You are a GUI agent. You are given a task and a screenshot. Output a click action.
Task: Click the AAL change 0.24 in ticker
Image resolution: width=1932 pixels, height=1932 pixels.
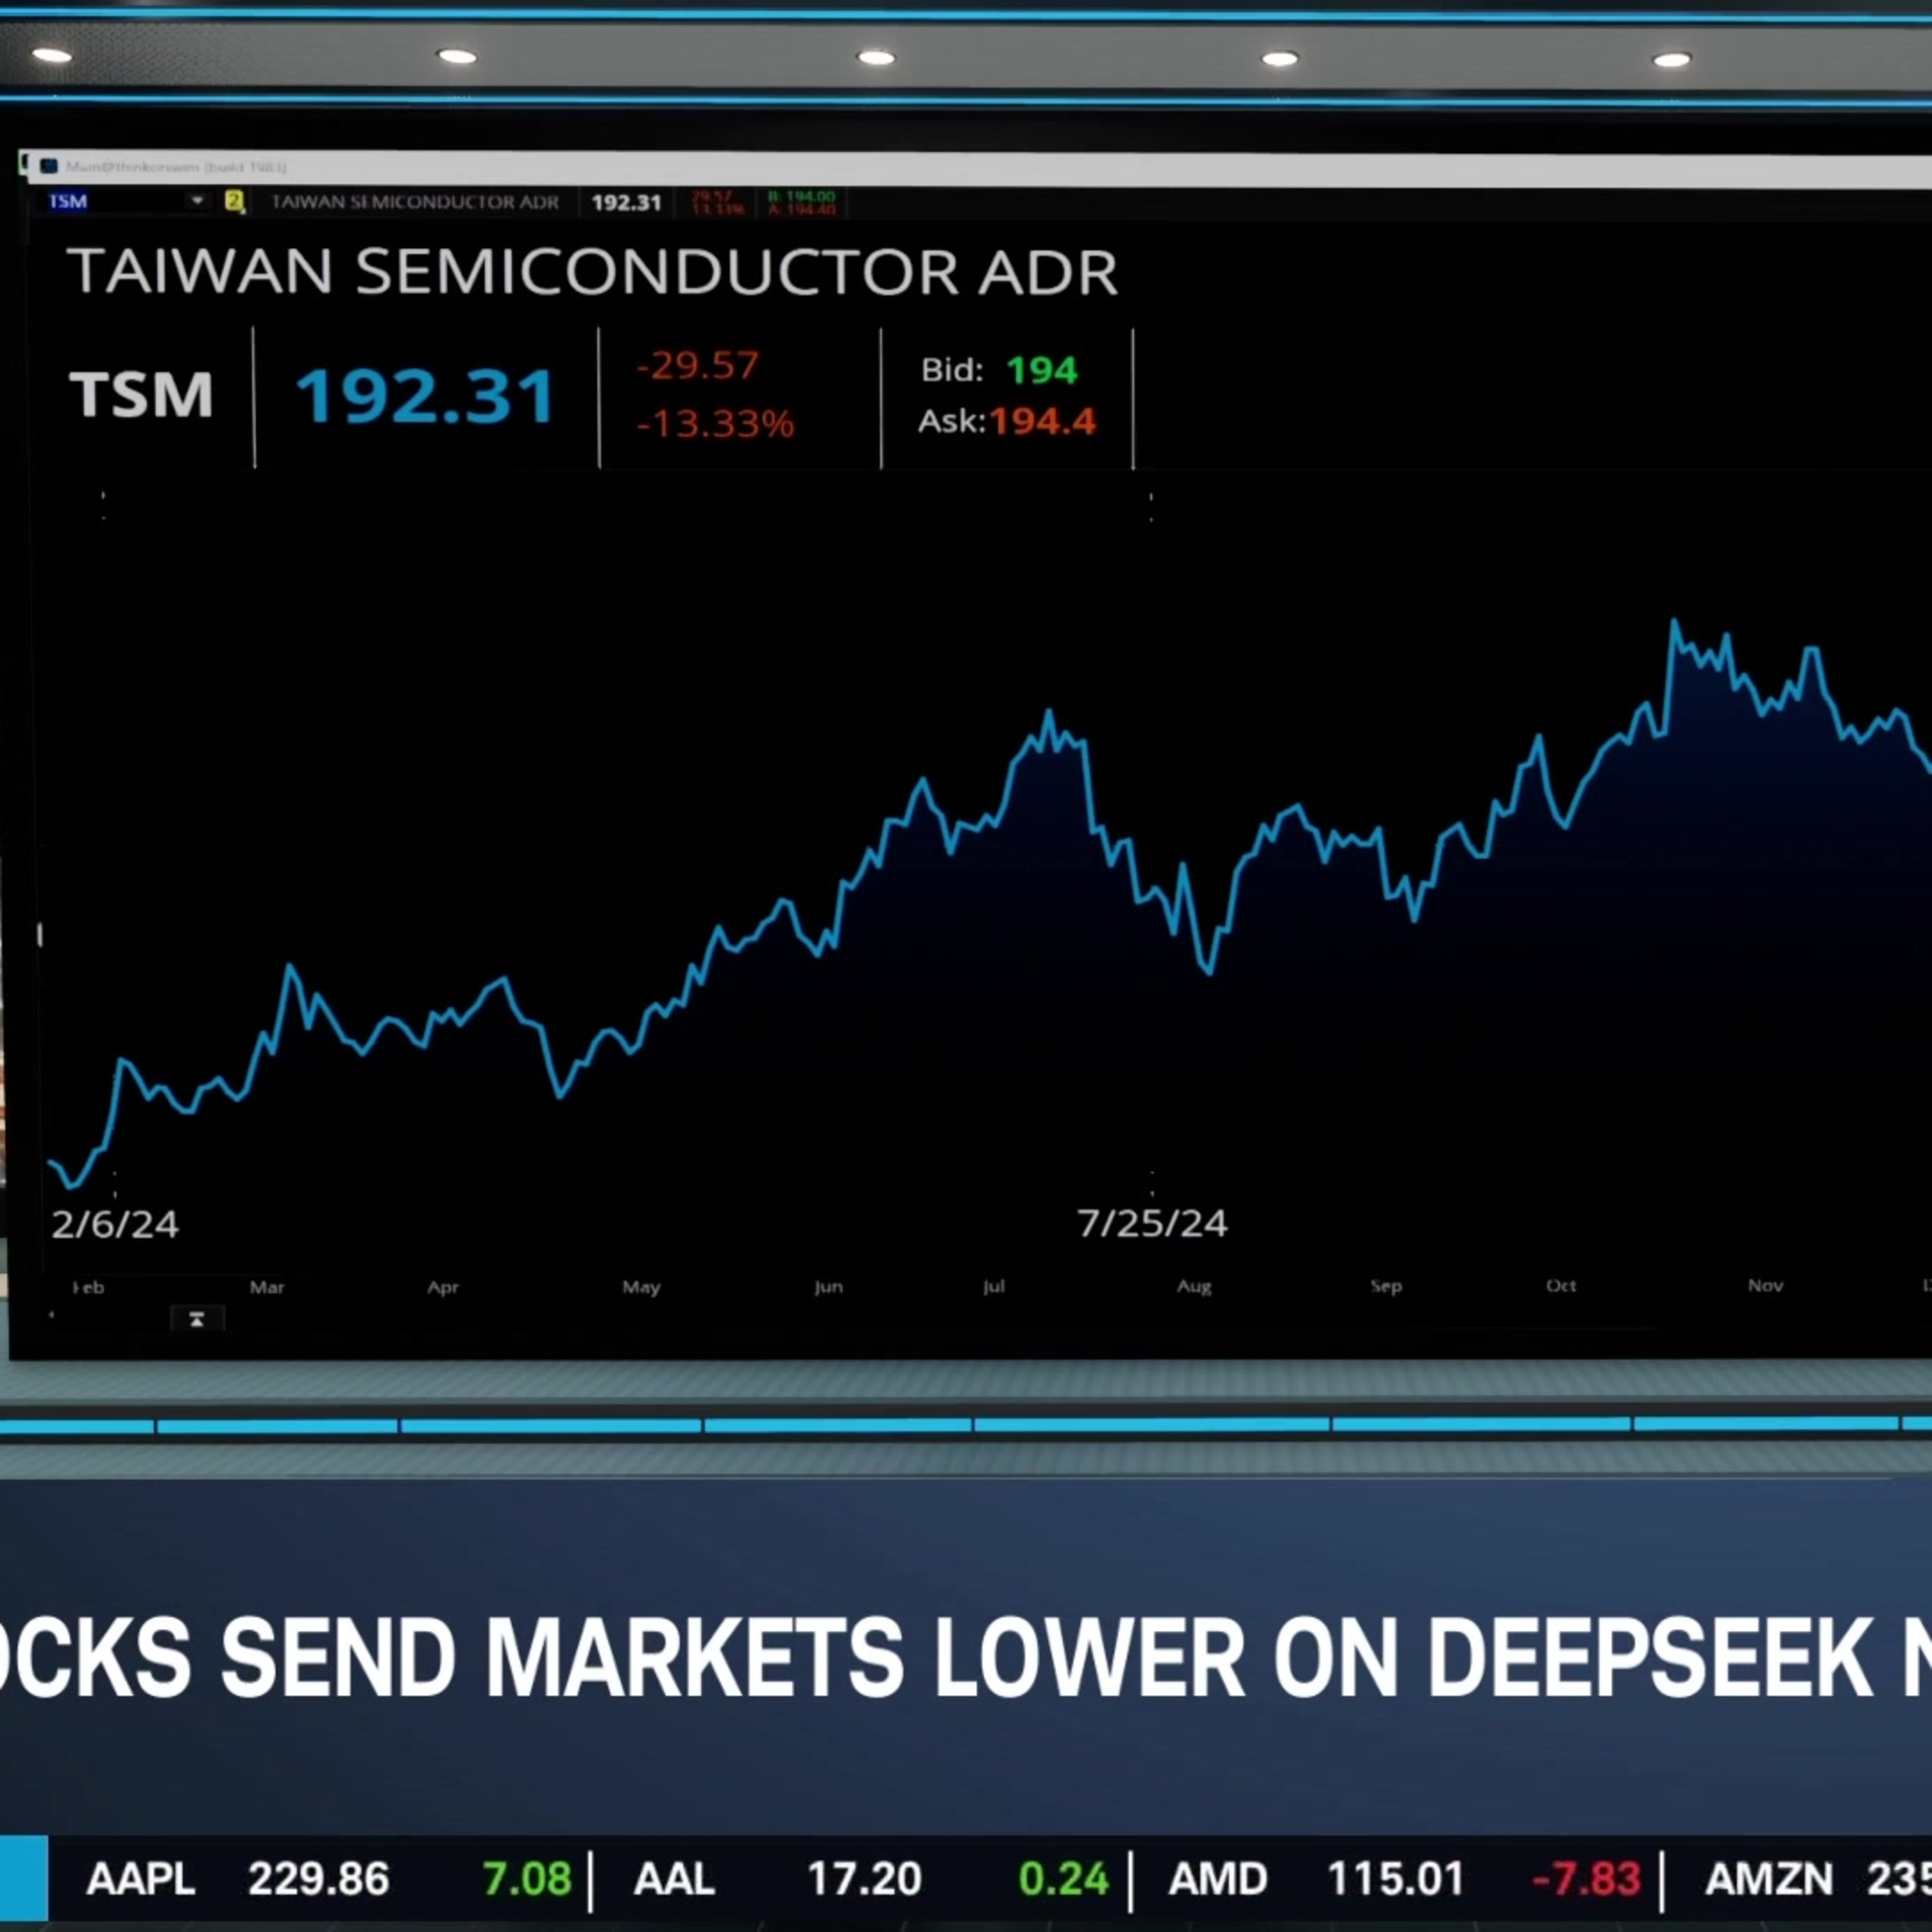pyautogui.click(x=1064, y=1879)
